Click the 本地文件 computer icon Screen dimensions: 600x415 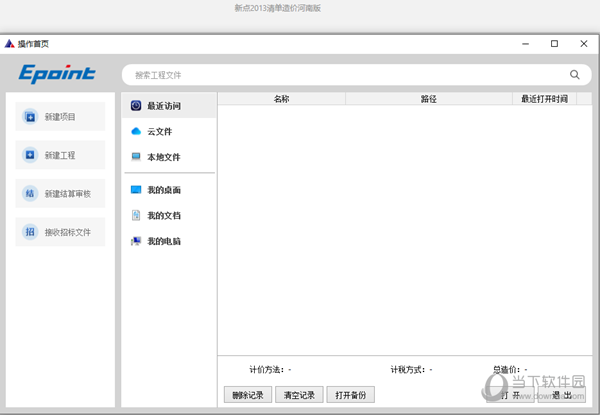(136, 157)
